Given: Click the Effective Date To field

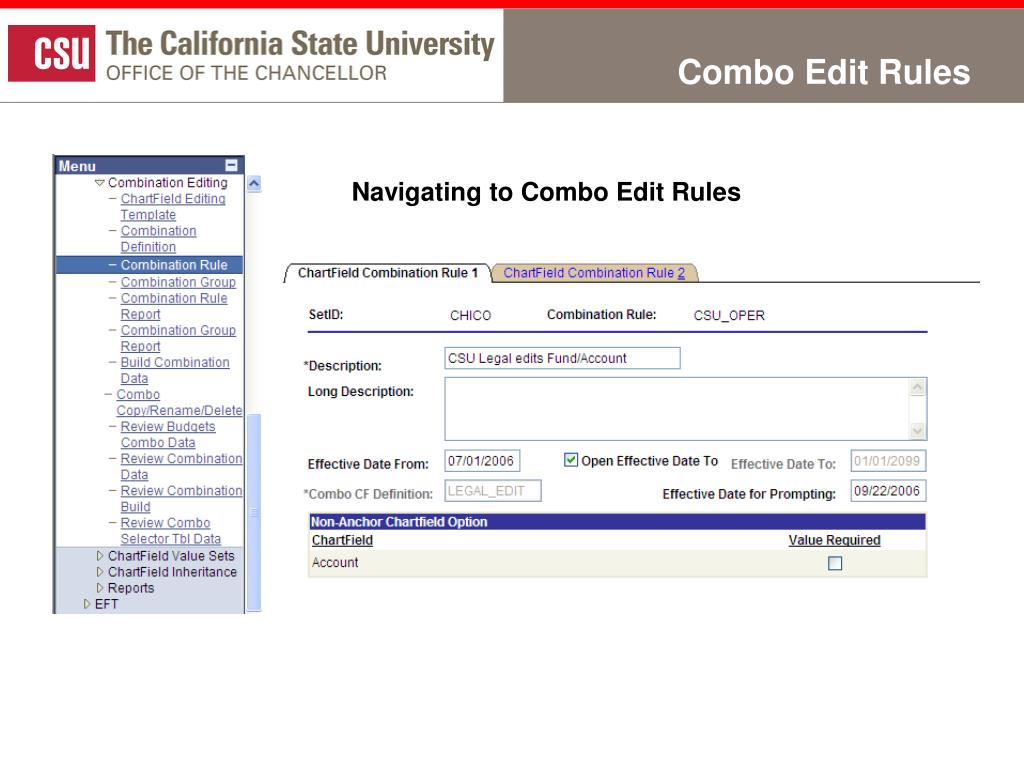Looking at the screenshot, I should pyautogui.click(x=888, y=460).
